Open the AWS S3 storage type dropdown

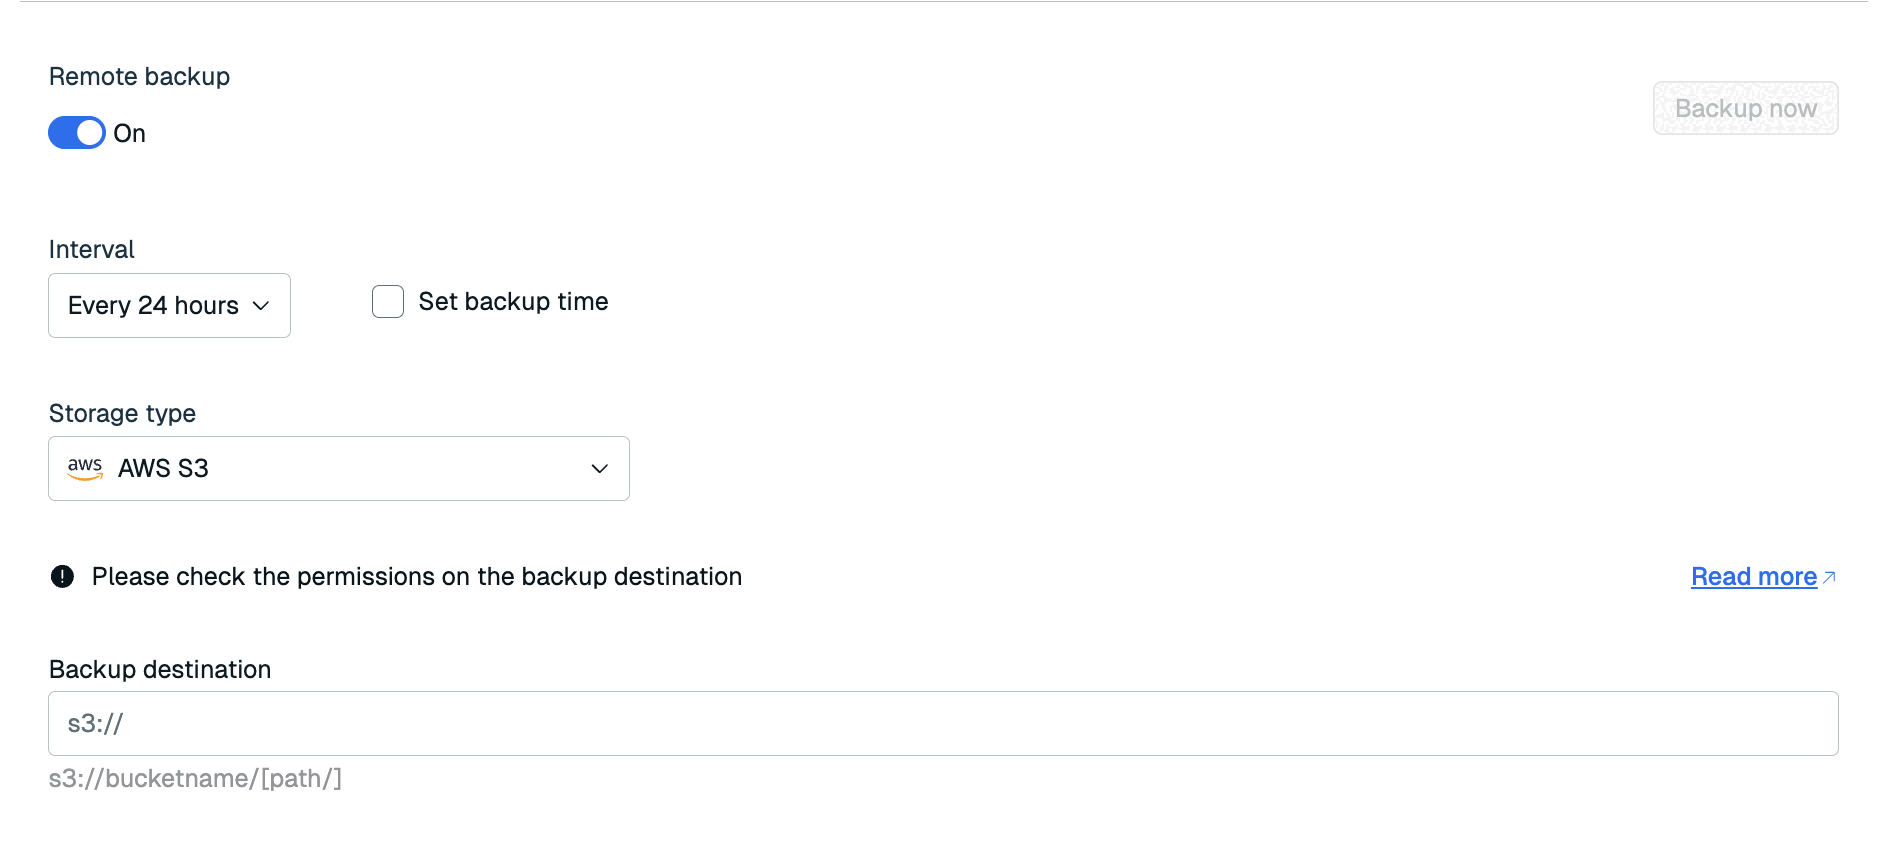coord(338,469)
